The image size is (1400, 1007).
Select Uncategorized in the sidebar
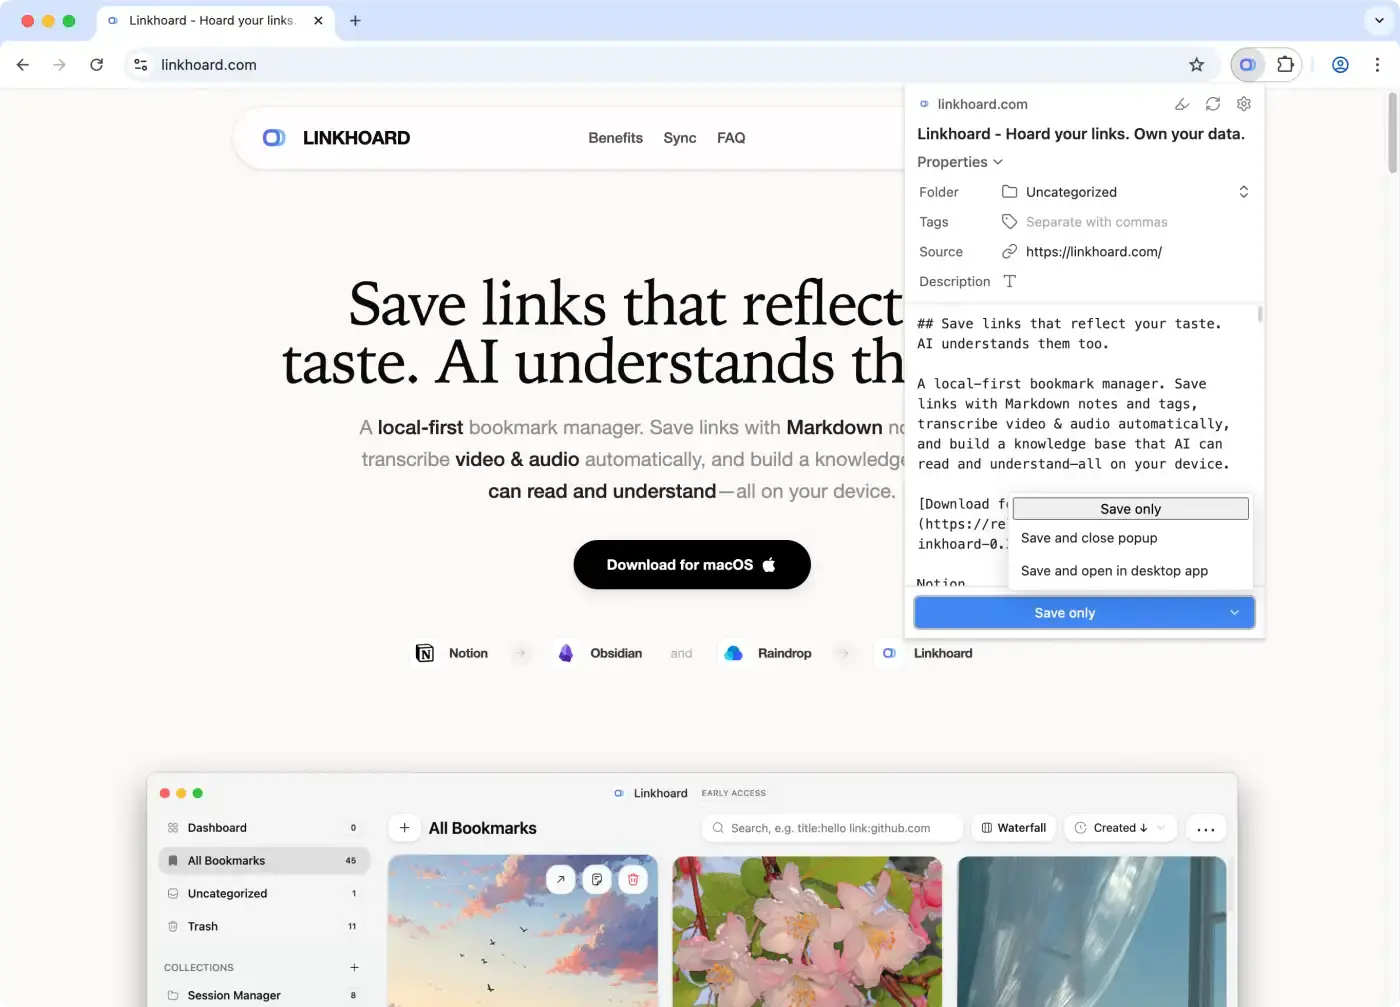264,894
